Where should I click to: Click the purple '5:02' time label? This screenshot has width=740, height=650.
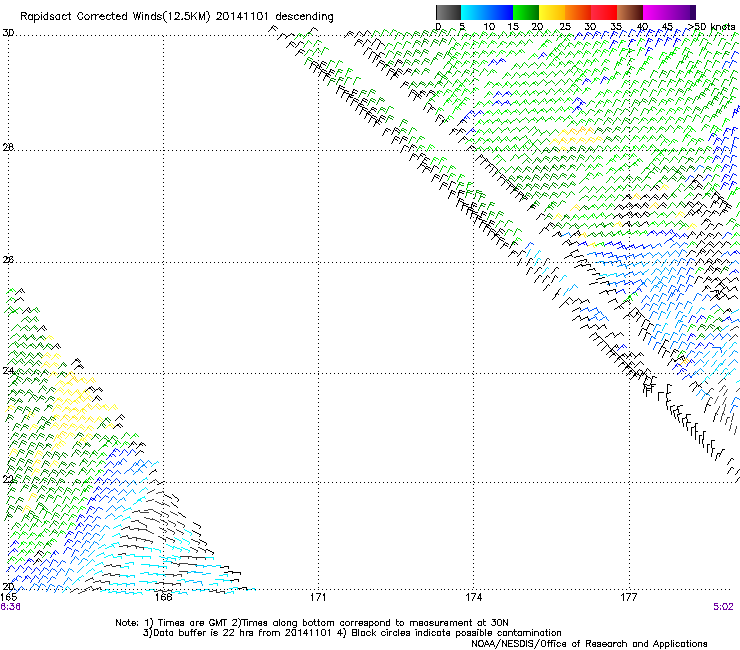[723, 607]
